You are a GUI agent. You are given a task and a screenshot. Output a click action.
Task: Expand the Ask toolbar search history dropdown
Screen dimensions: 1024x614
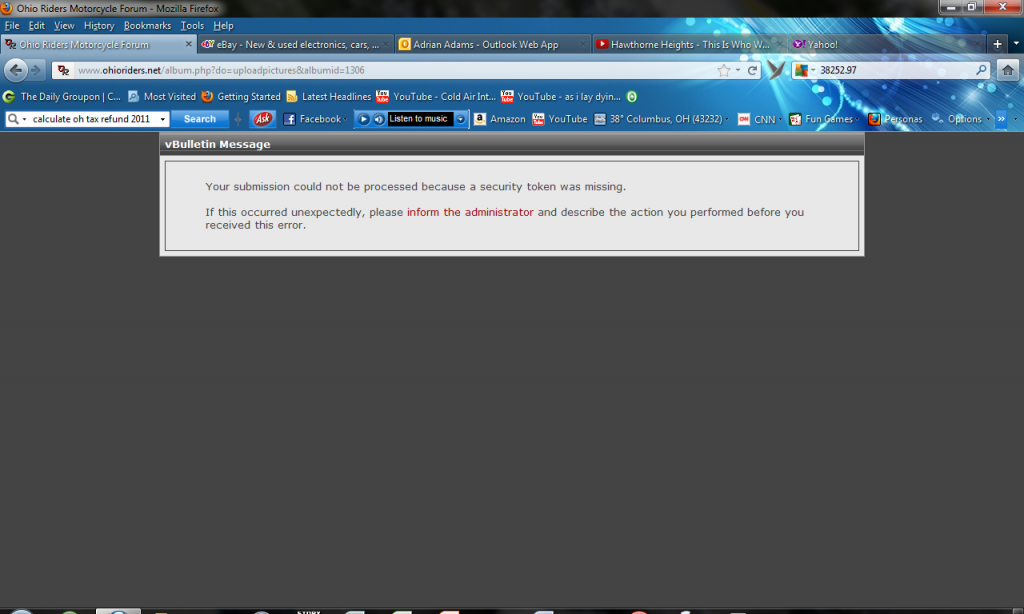(x=163, y=119)
